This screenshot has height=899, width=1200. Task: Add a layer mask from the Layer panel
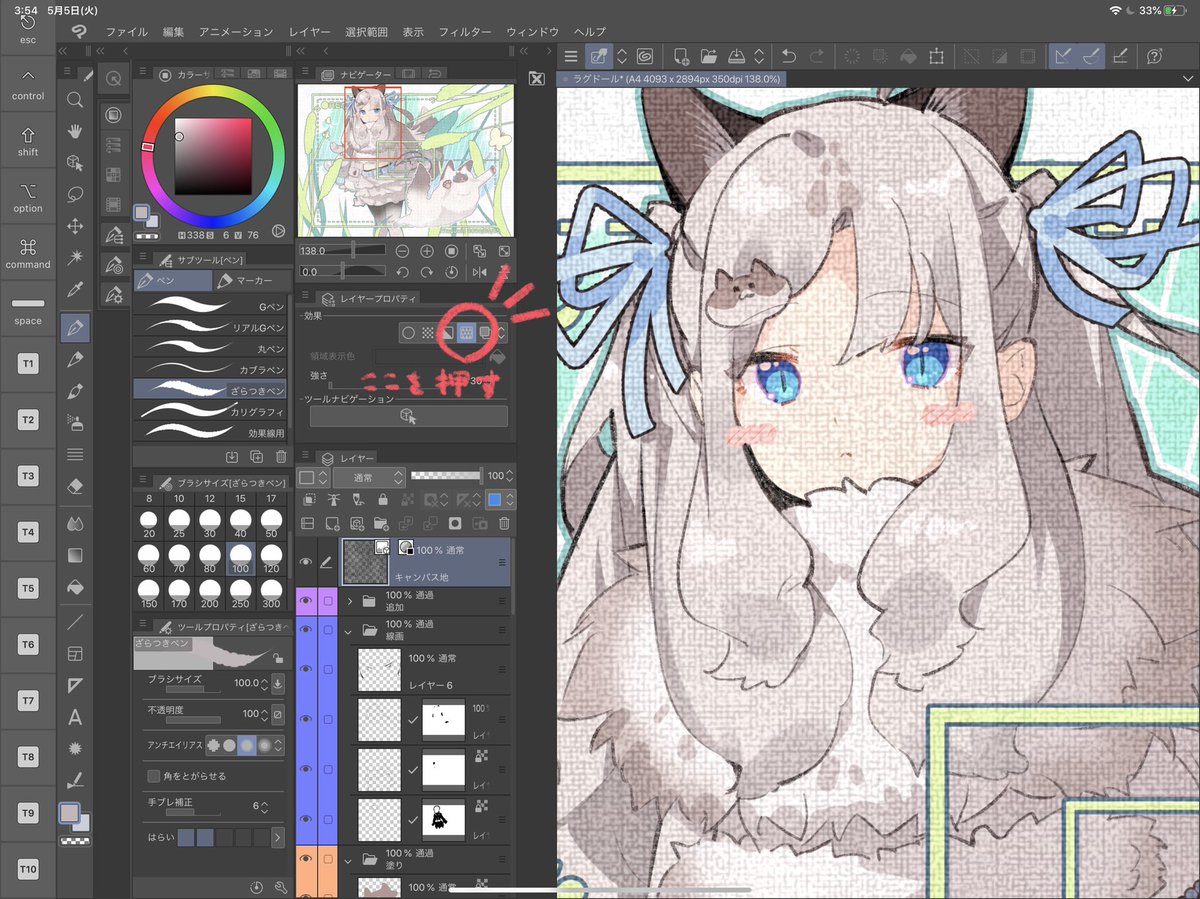(x=454, y=523)
